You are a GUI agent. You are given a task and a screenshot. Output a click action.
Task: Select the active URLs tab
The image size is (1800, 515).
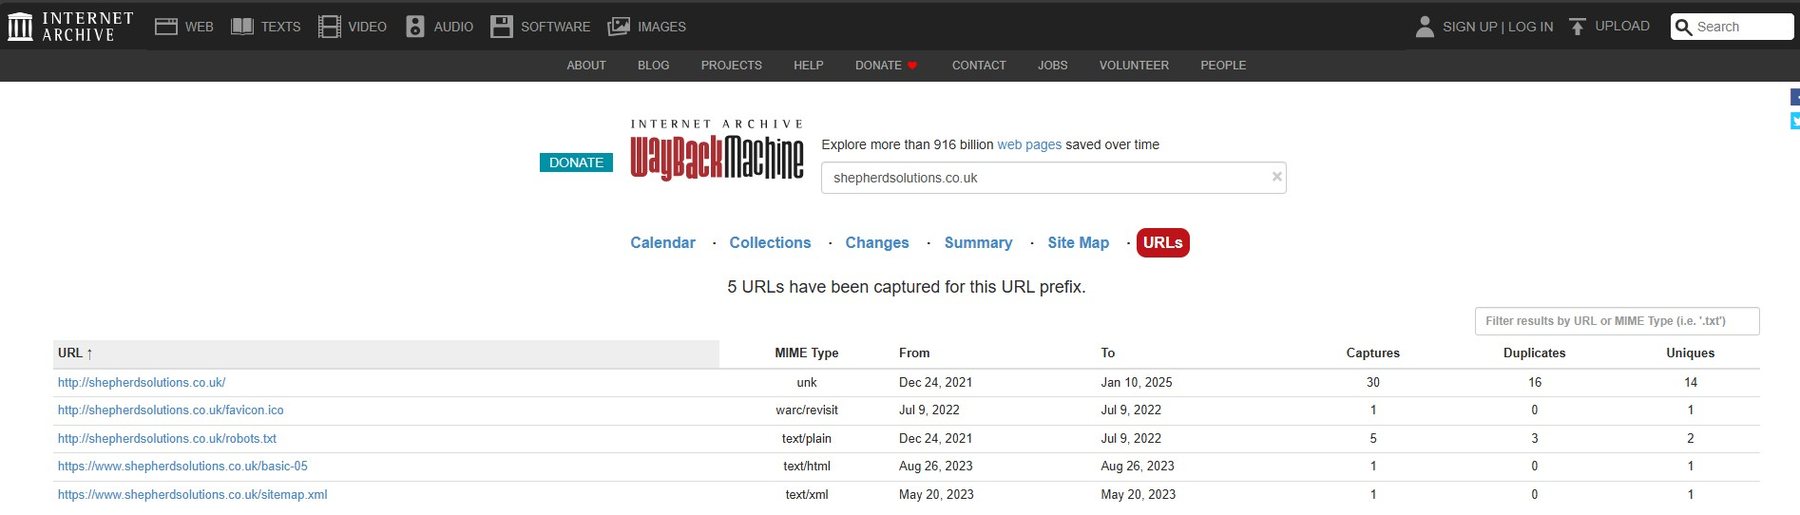point(1163,242)
